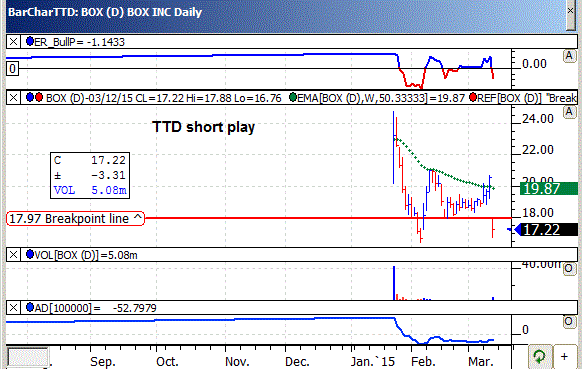Image resolution: width=582 pixels, height=369 pixels.
Task: Click the bottom-left scroll box
Action: 28,357
